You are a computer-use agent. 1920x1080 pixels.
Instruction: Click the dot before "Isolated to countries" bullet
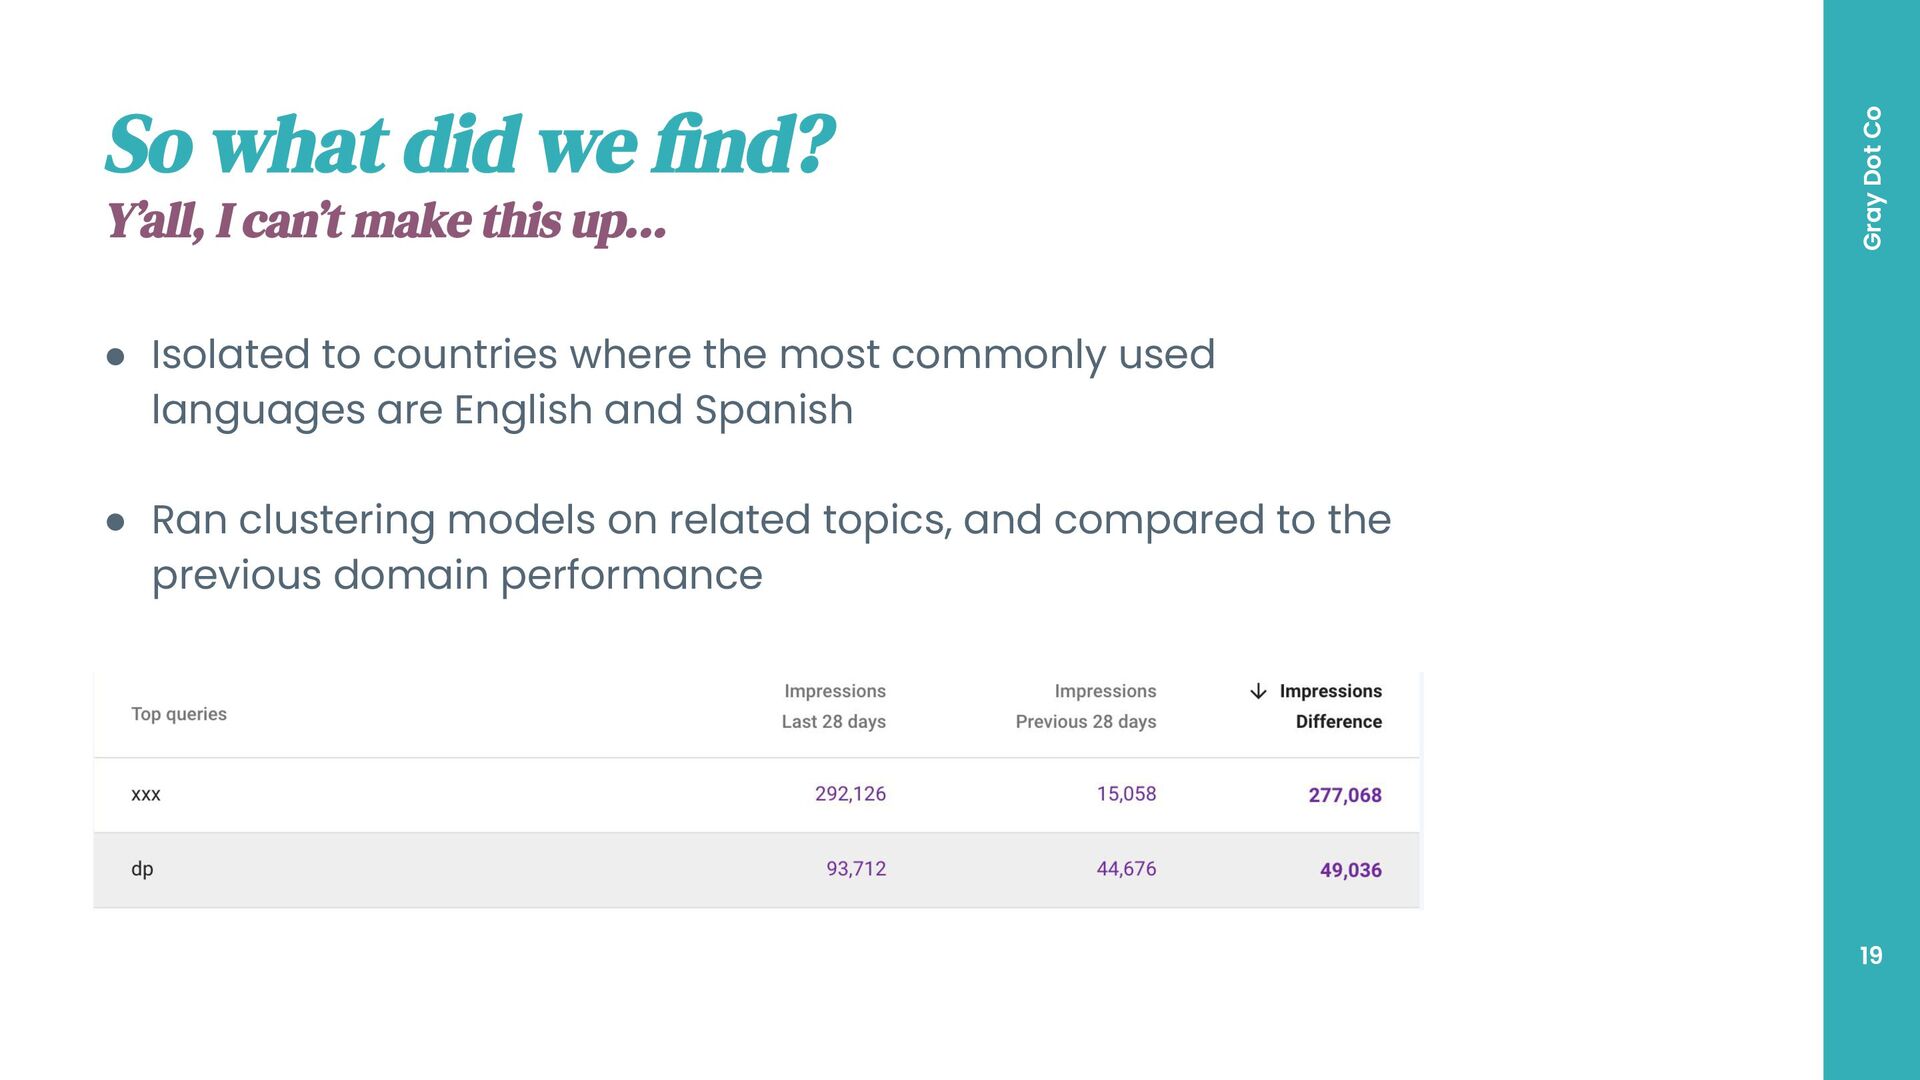click(x=116, y=357)
